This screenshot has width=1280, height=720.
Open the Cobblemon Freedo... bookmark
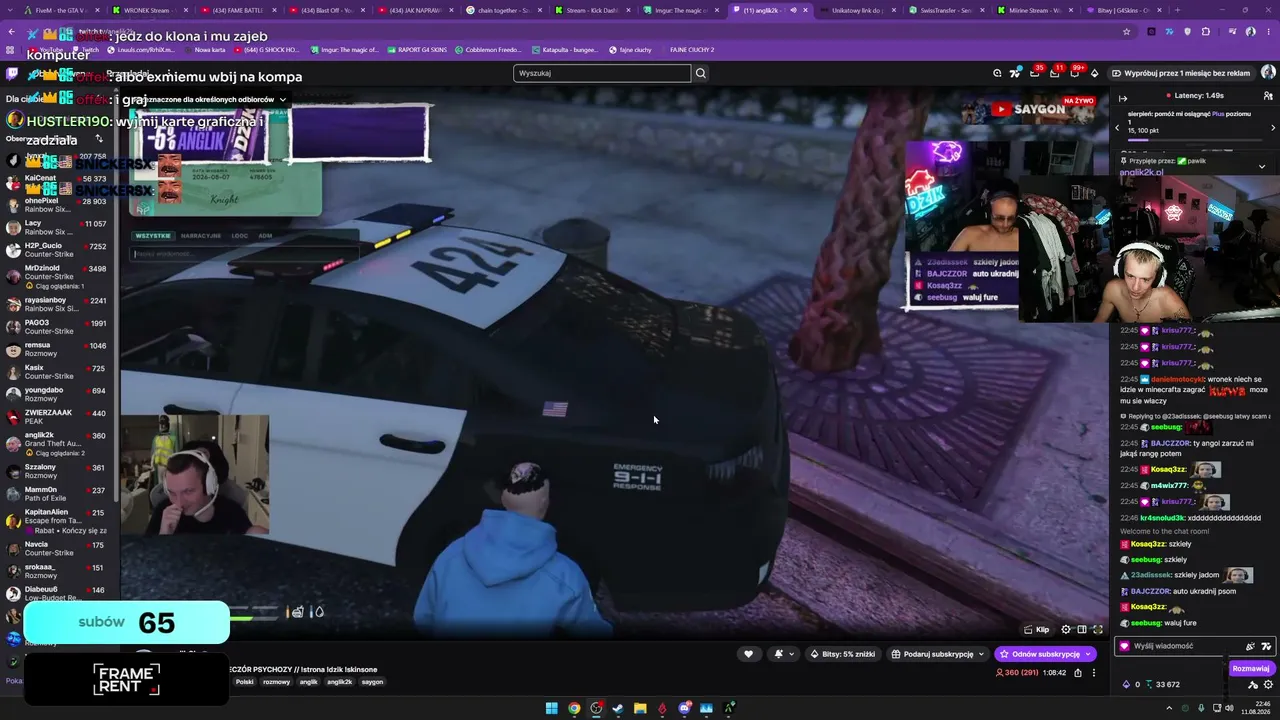click(490, 49)
